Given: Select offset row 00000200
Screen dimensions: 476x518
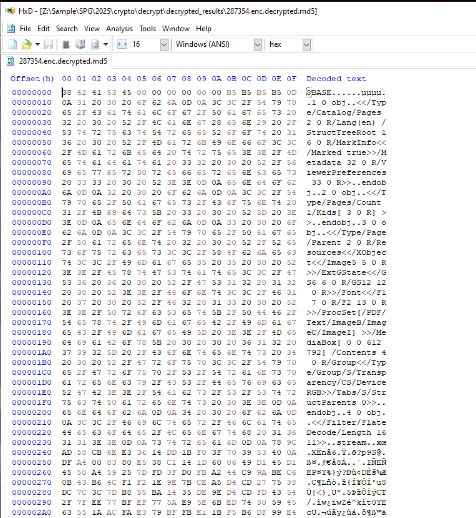Looking at the screenshot, I should point(32,412).
